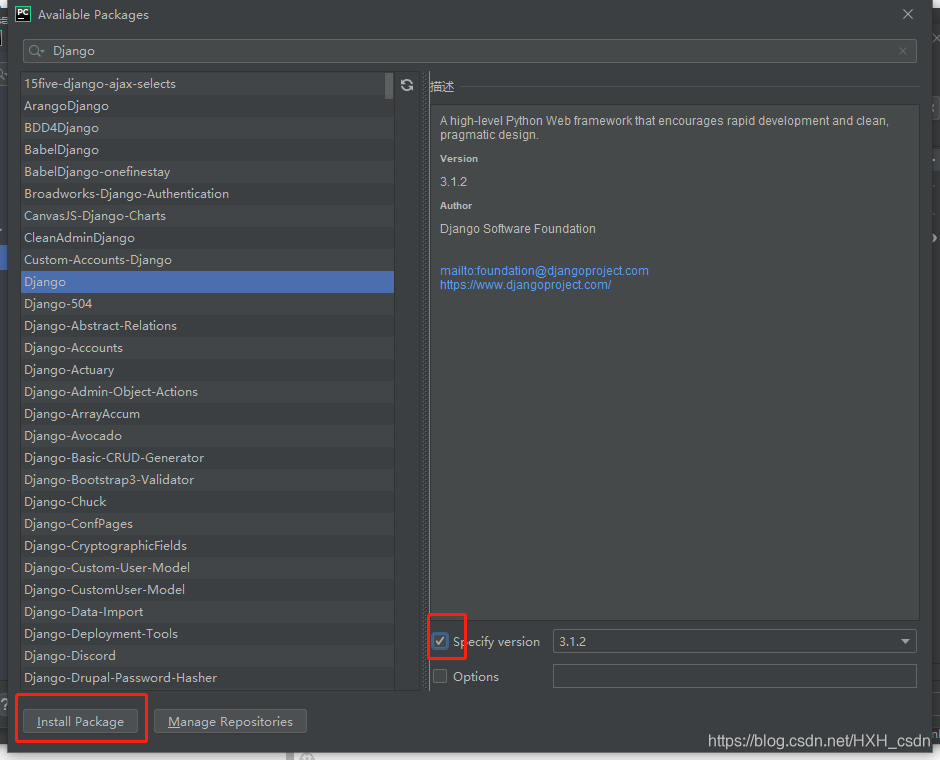Select the Django-Actuary package
Image resolution: width=940 pixels, height=760 pixels.
click(207, 370)
